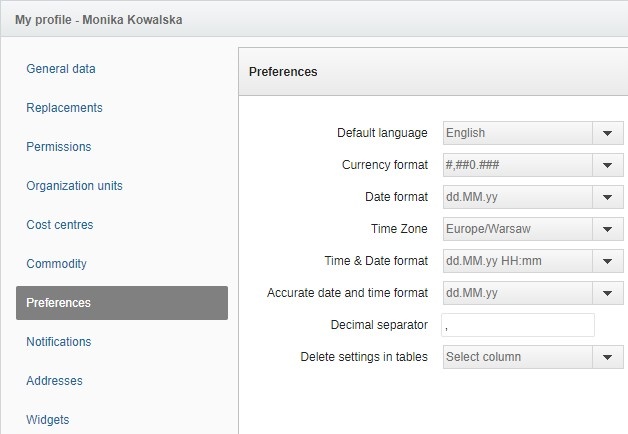The height and width of the screenshot is (434, 628).
Task: Open the Default language dropdown arrow
Action: (x=607, y=133)
